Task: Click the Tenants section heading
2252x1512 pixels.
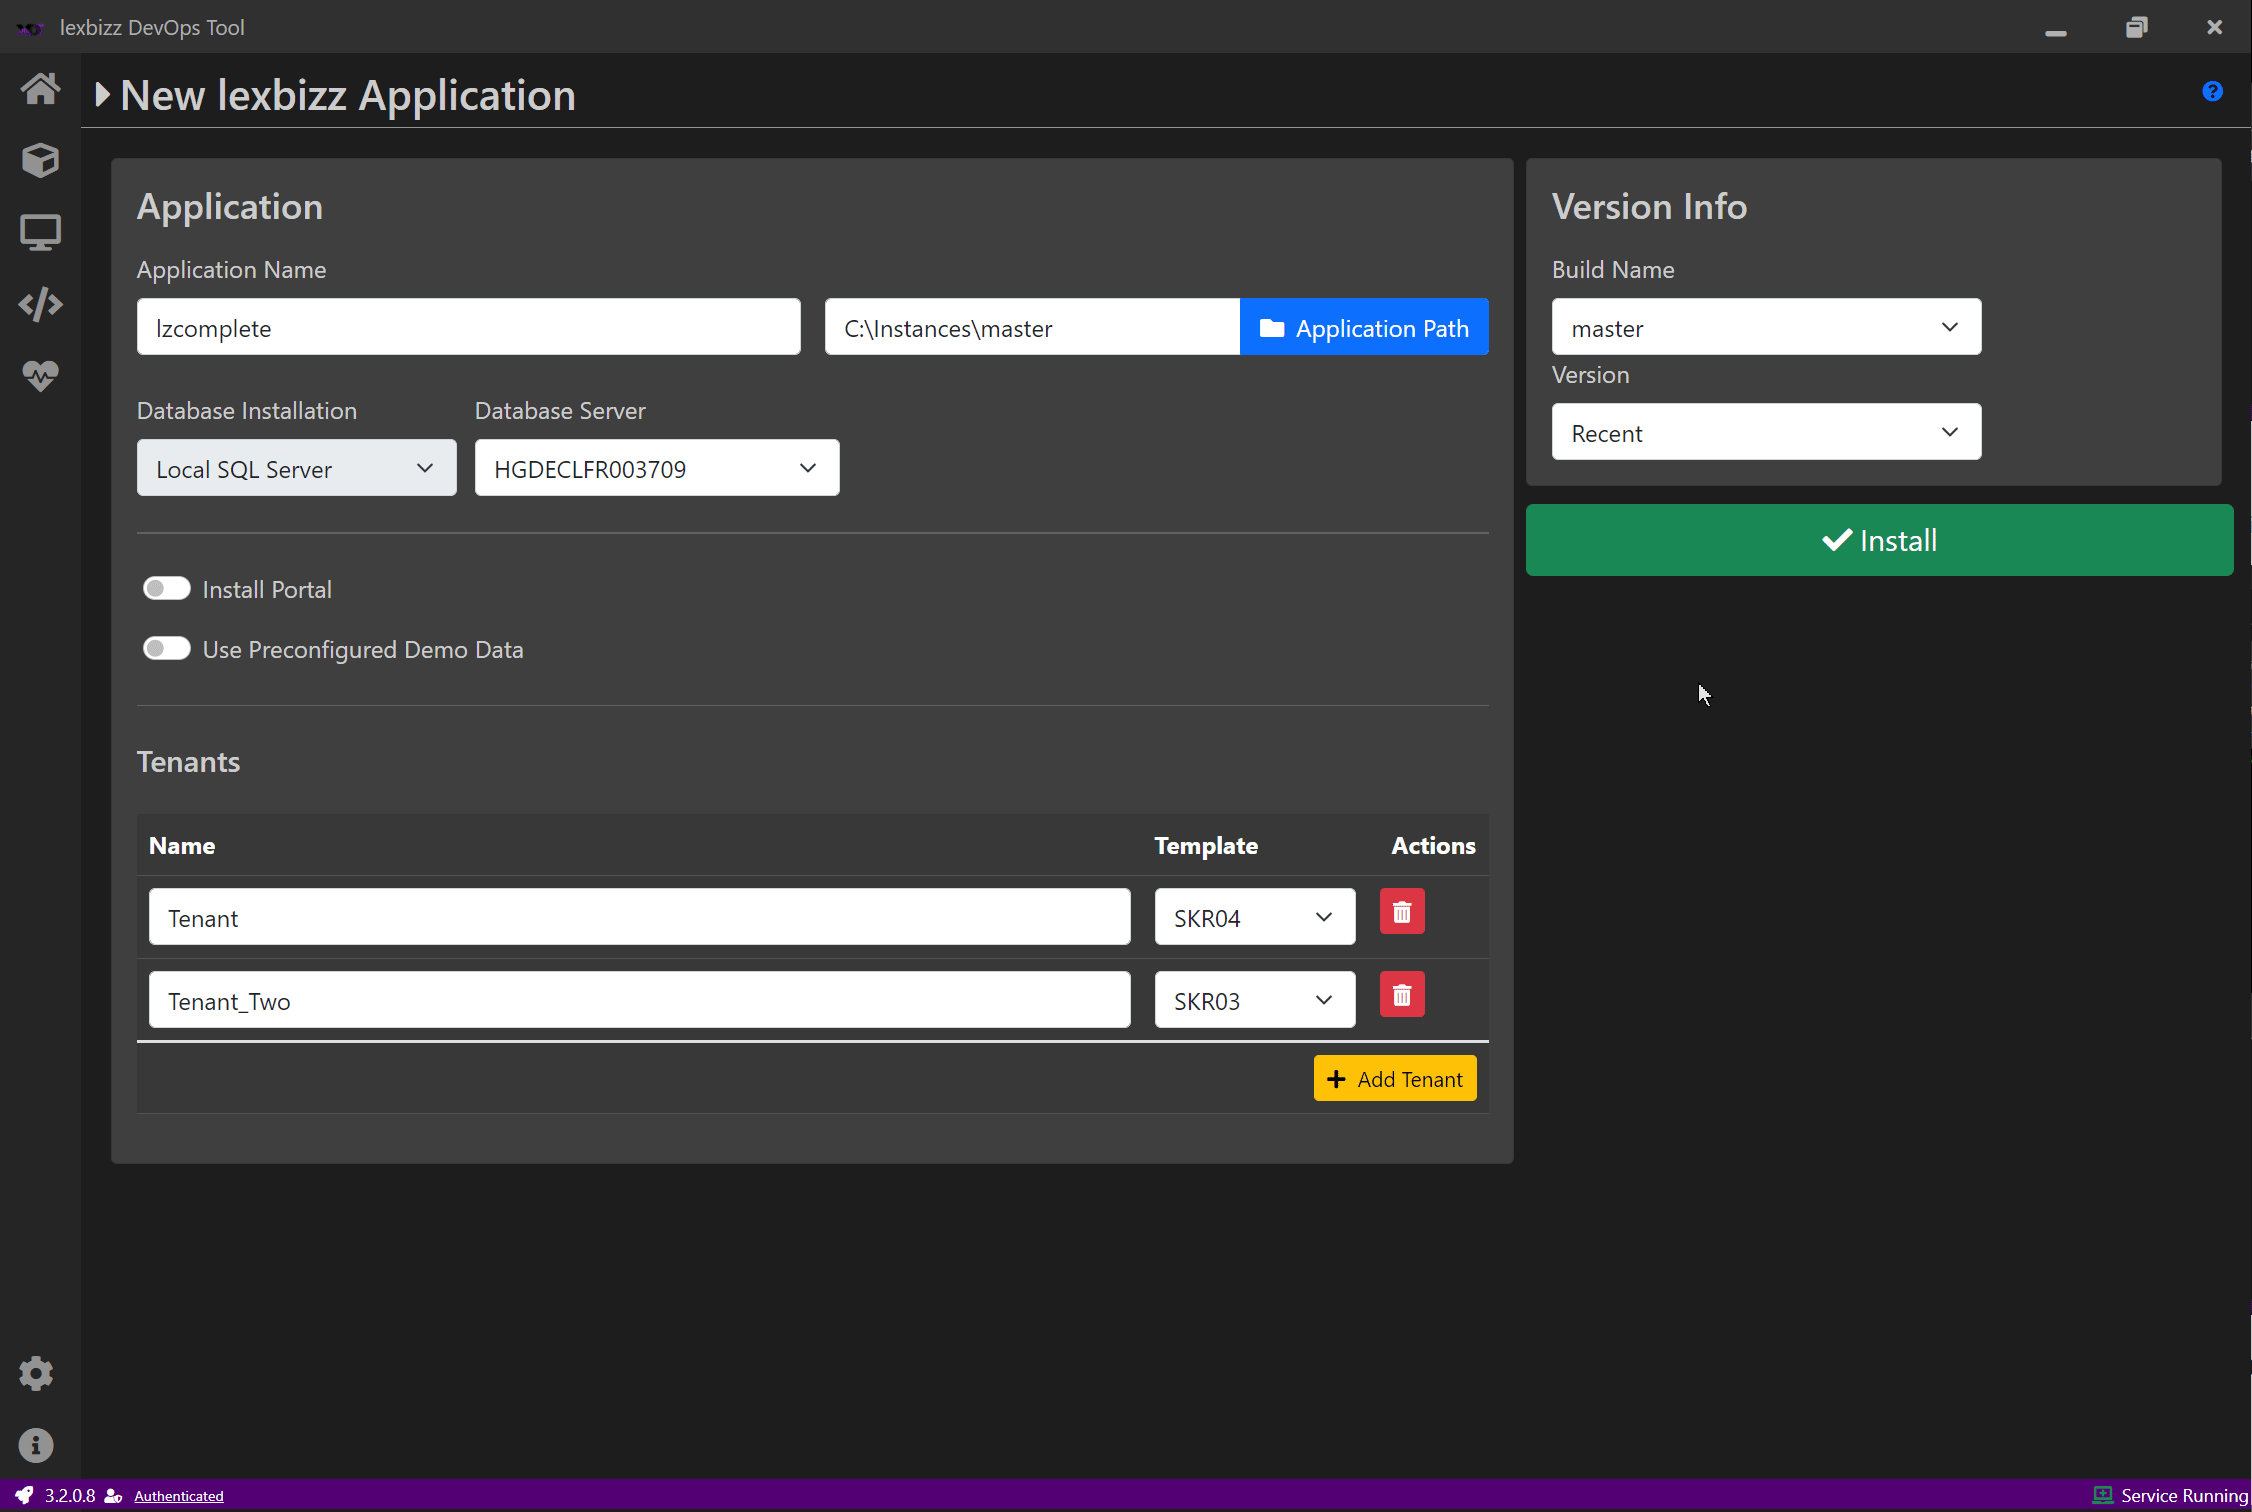Action: pyautogui.click(x=189, y=762)
